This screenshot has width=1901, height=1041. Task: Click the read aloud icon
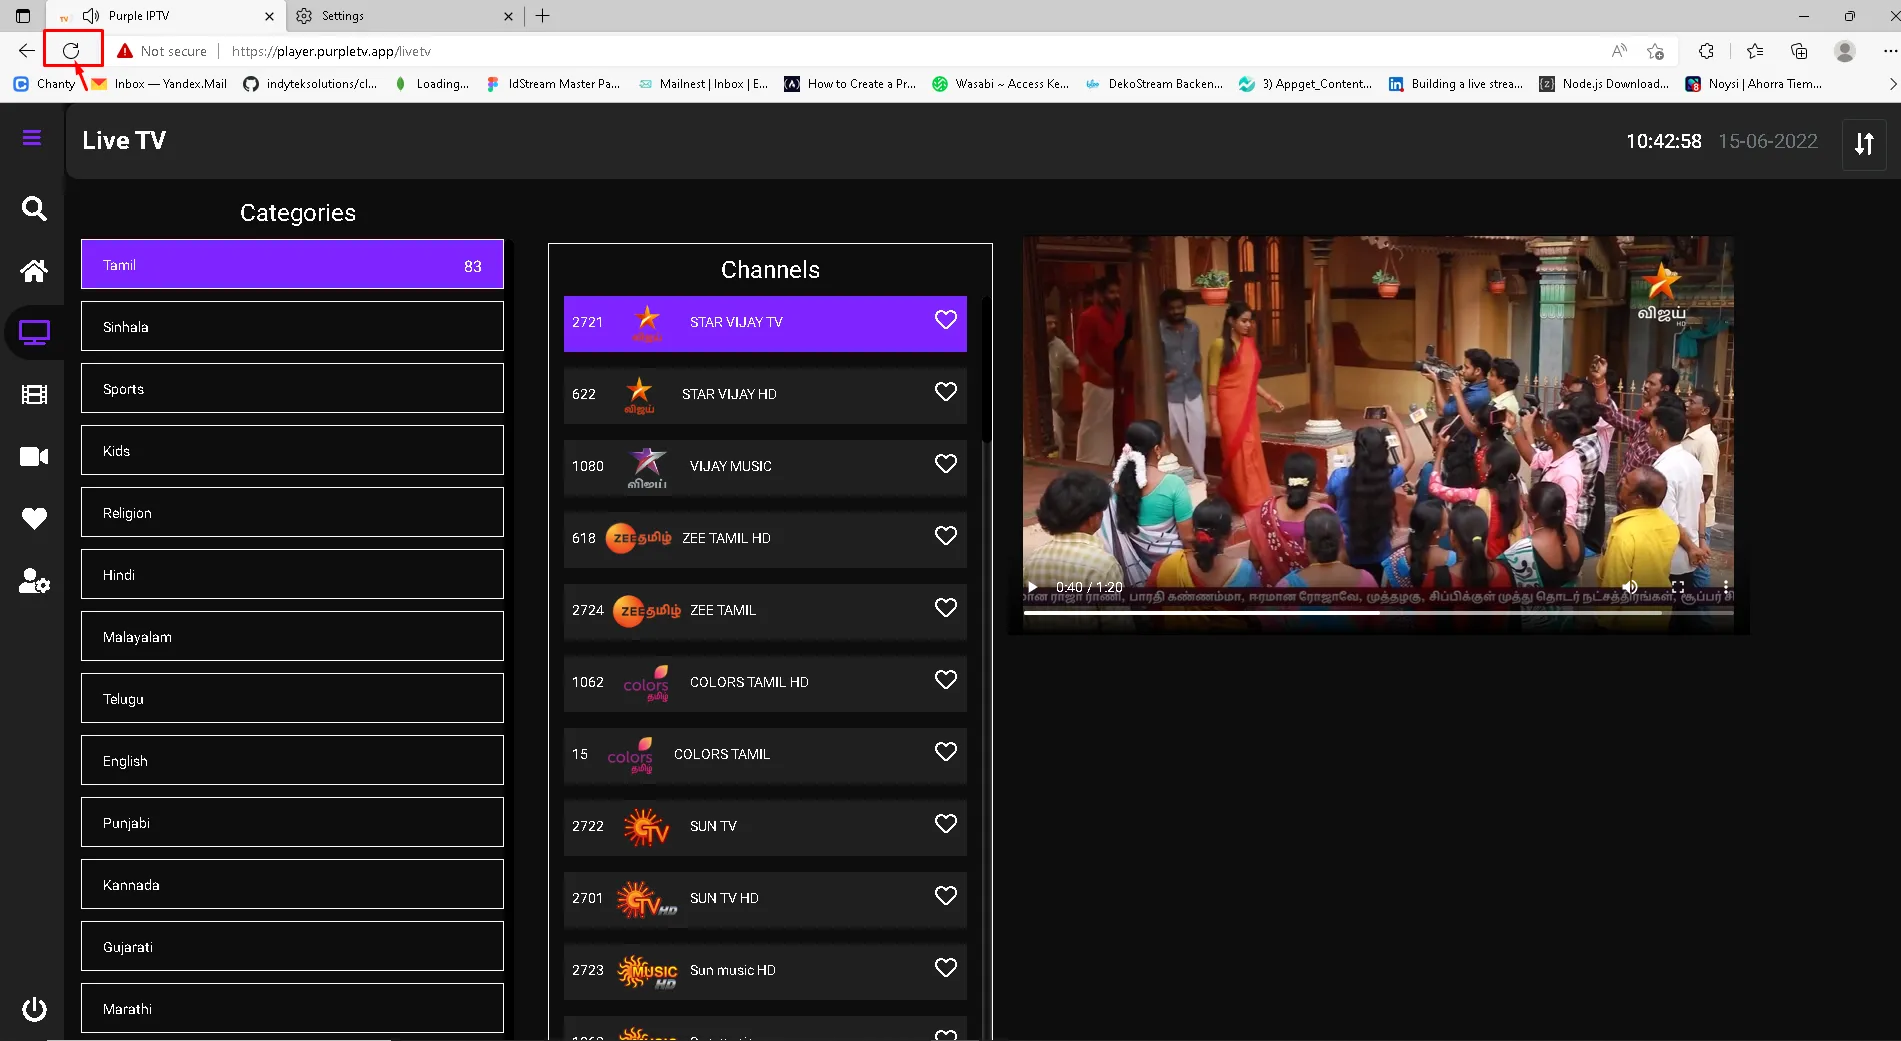coord(1619,51)
